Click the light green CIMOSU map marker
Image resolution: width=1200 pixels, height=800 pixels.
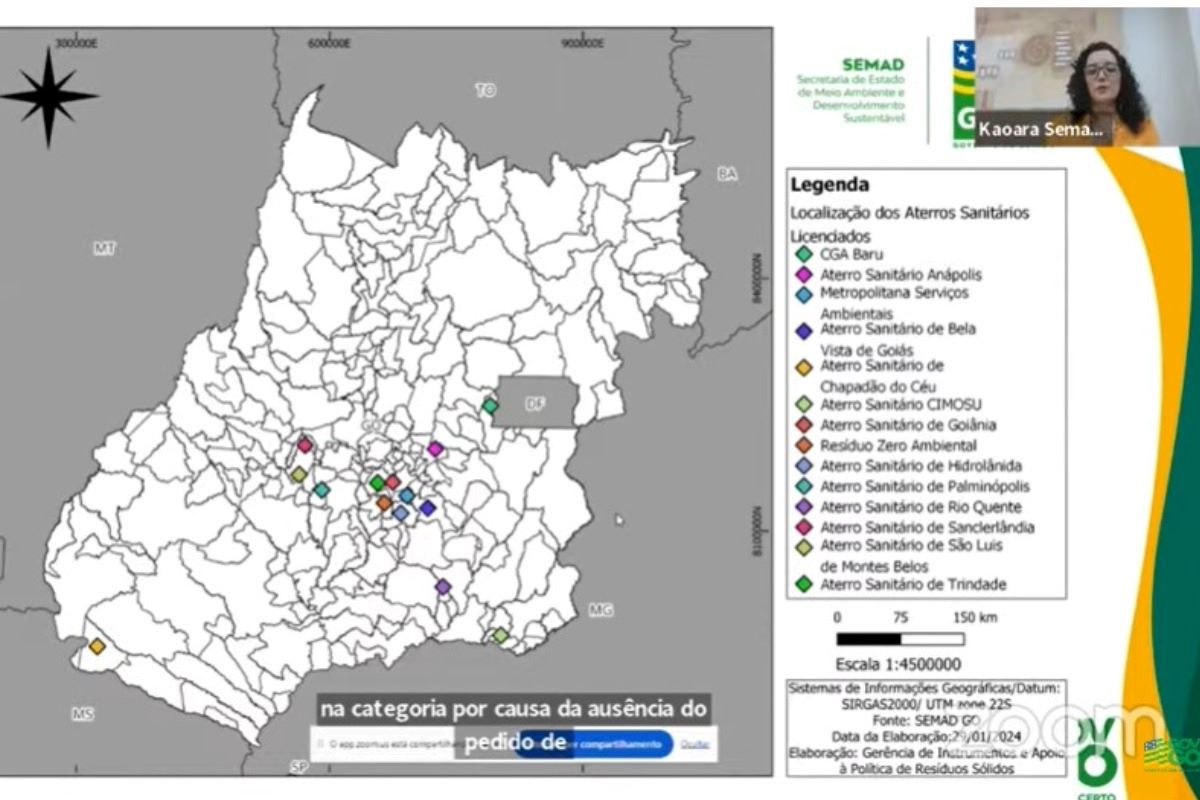pos(500,635)
